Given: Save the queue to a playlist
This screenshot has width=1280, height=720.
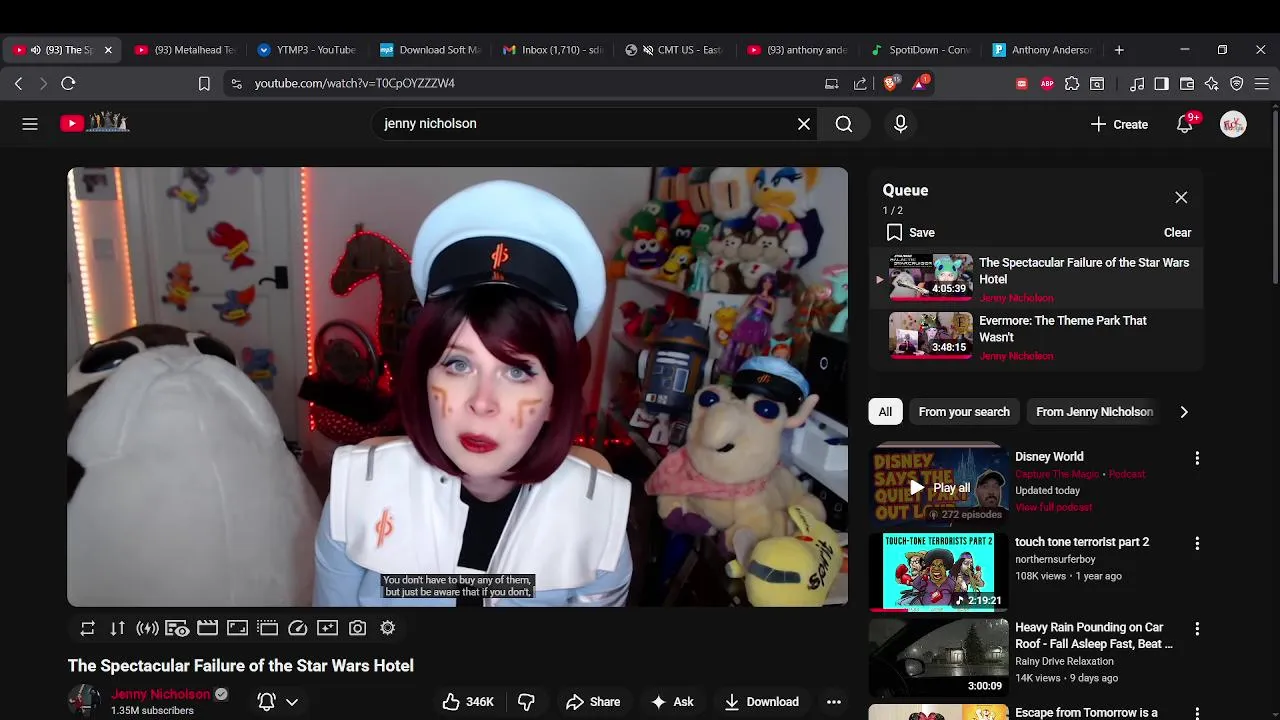Looking at the screenshot, I should pos(910,232).
